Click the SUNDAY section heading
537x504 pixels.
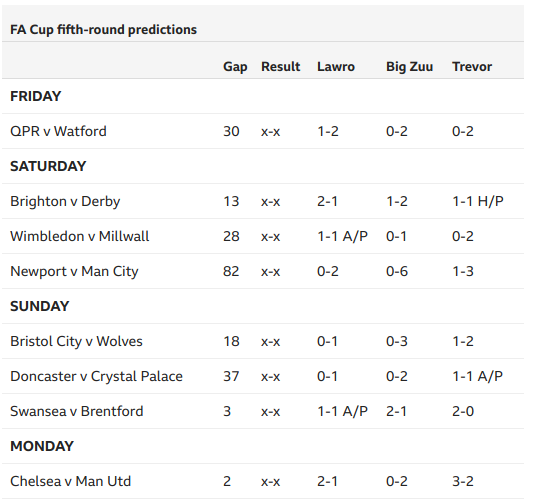pos(40,306)
